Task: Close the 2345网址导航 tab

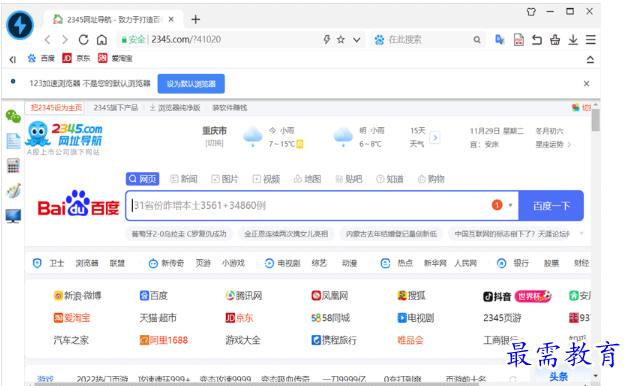Action: [x=171, y=19]
